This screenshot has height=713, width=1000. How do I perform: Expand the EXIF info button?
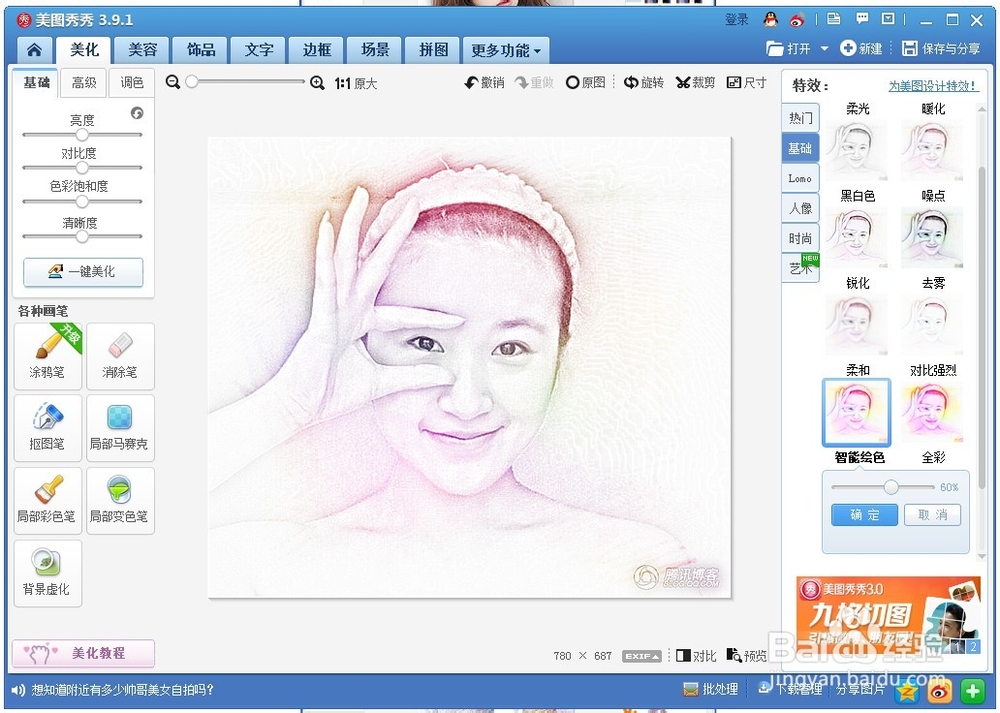[642, 656]
